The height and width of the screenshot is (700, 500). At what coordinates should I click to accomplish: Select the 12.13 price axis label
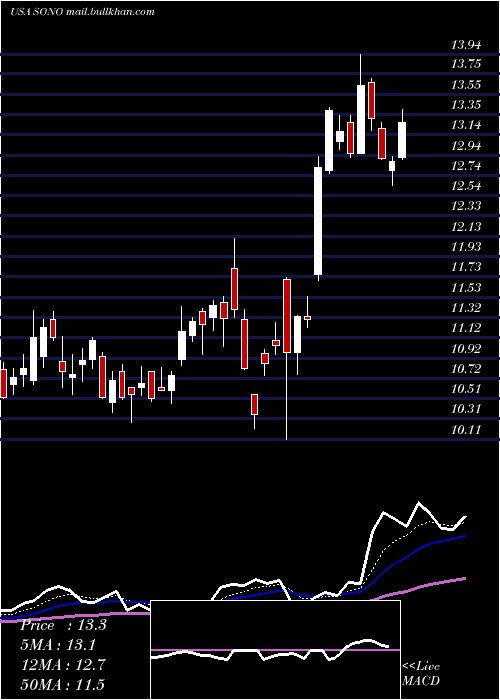(x=466, y=226)
